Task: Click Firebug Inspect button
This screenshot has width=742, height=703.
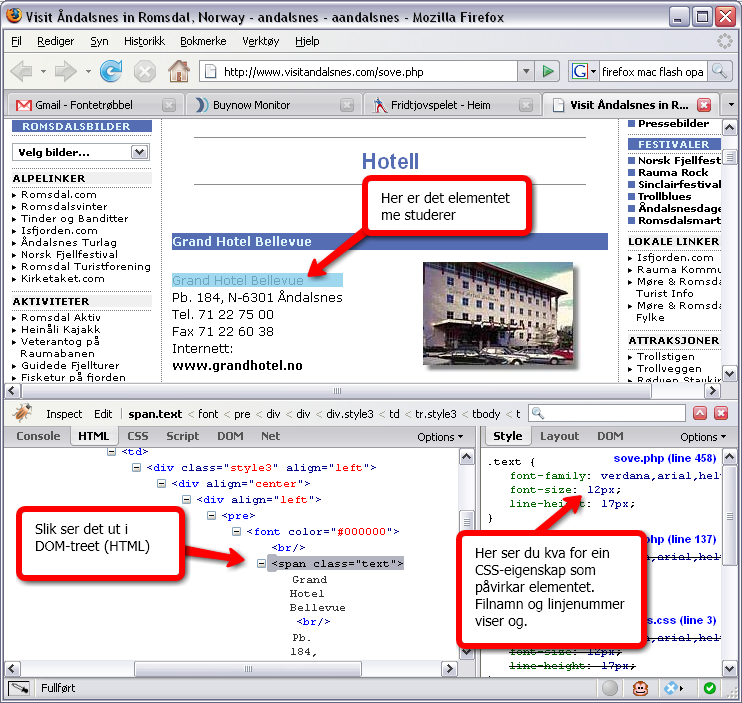Action: coord(64,414)
